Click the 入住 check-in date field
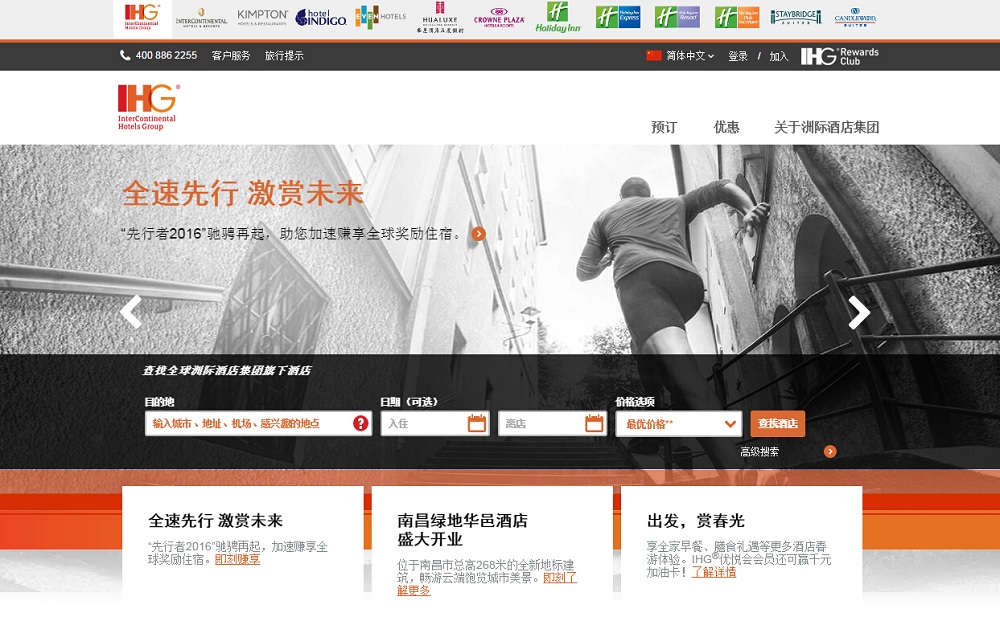The image size is (1000, 617). tap(435, 424)
